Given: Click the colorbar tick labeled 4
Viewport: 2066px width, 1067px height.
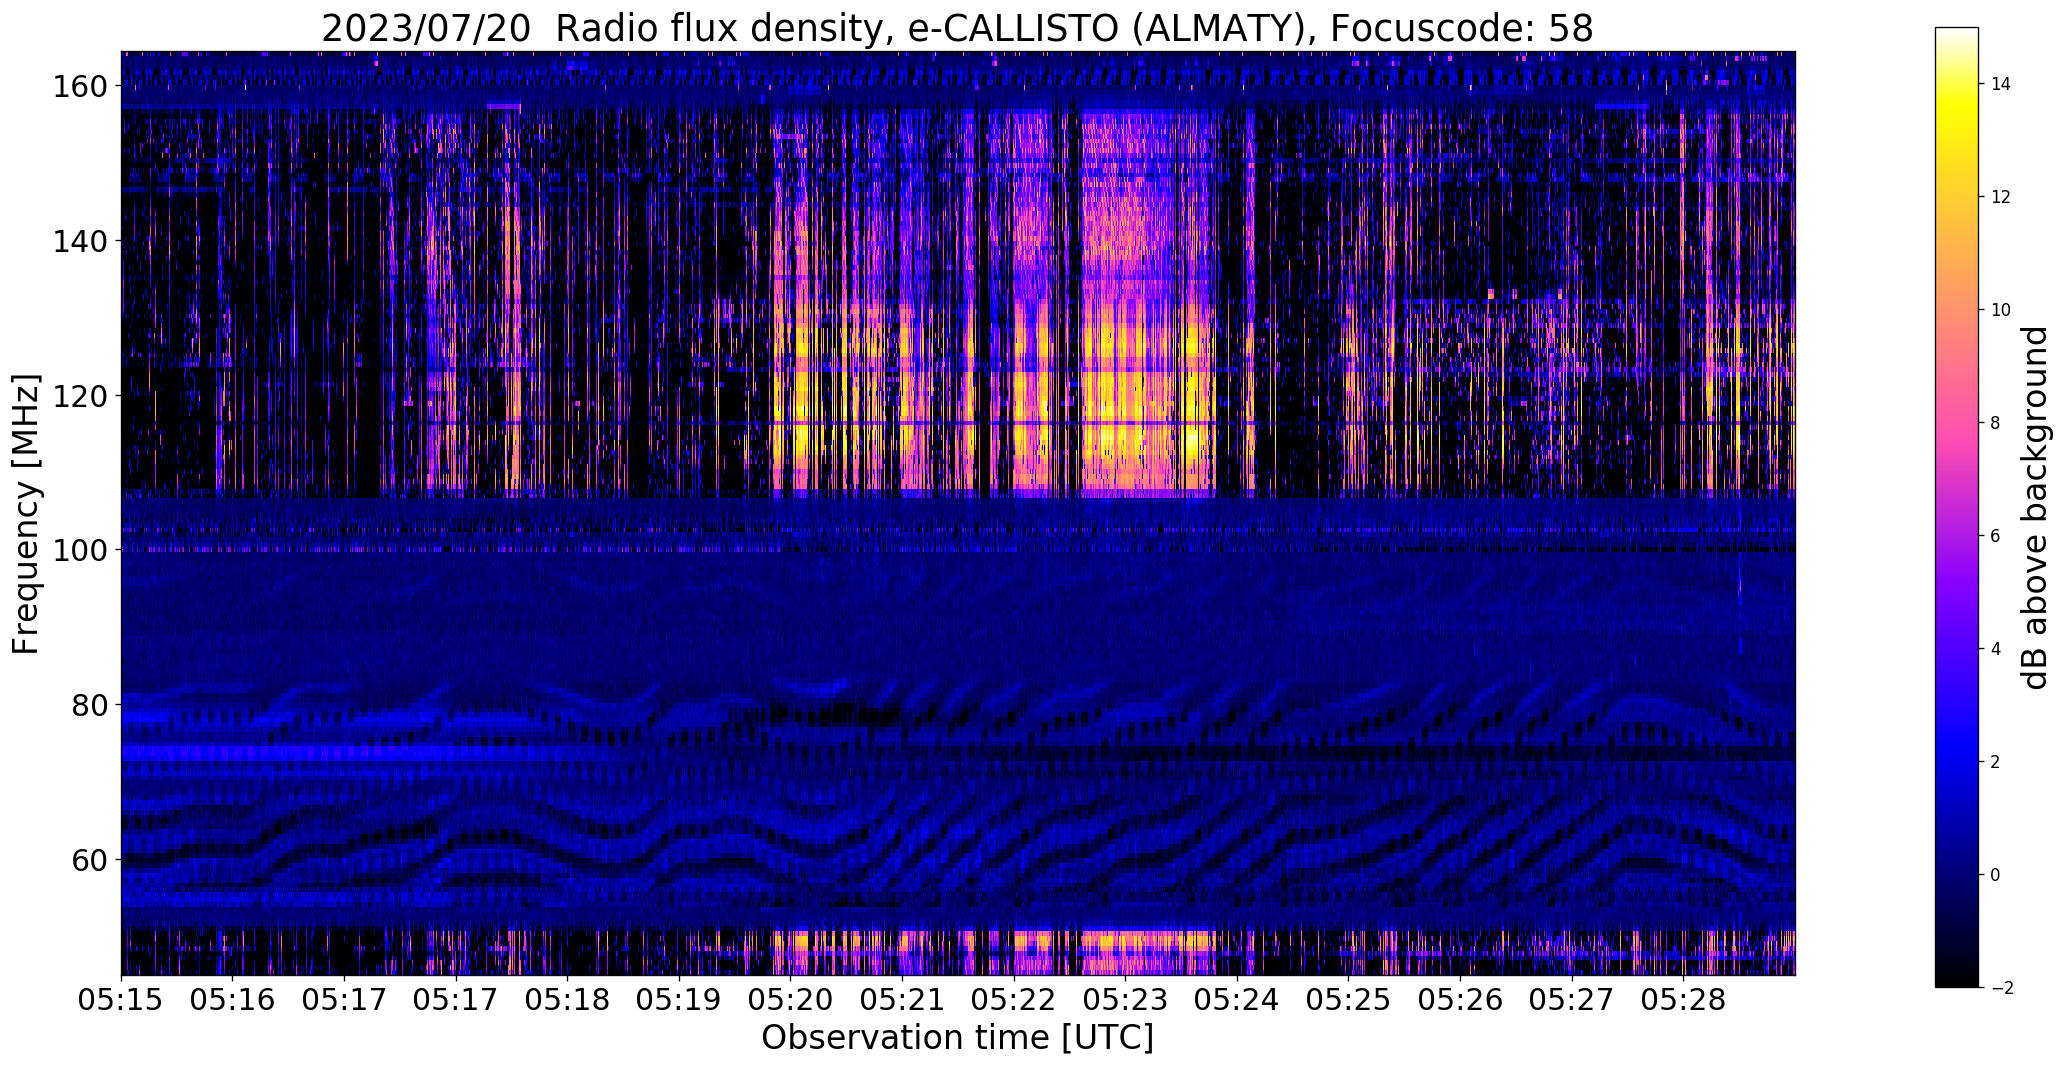Looking at the screenshot, I should pos(1996,649).
